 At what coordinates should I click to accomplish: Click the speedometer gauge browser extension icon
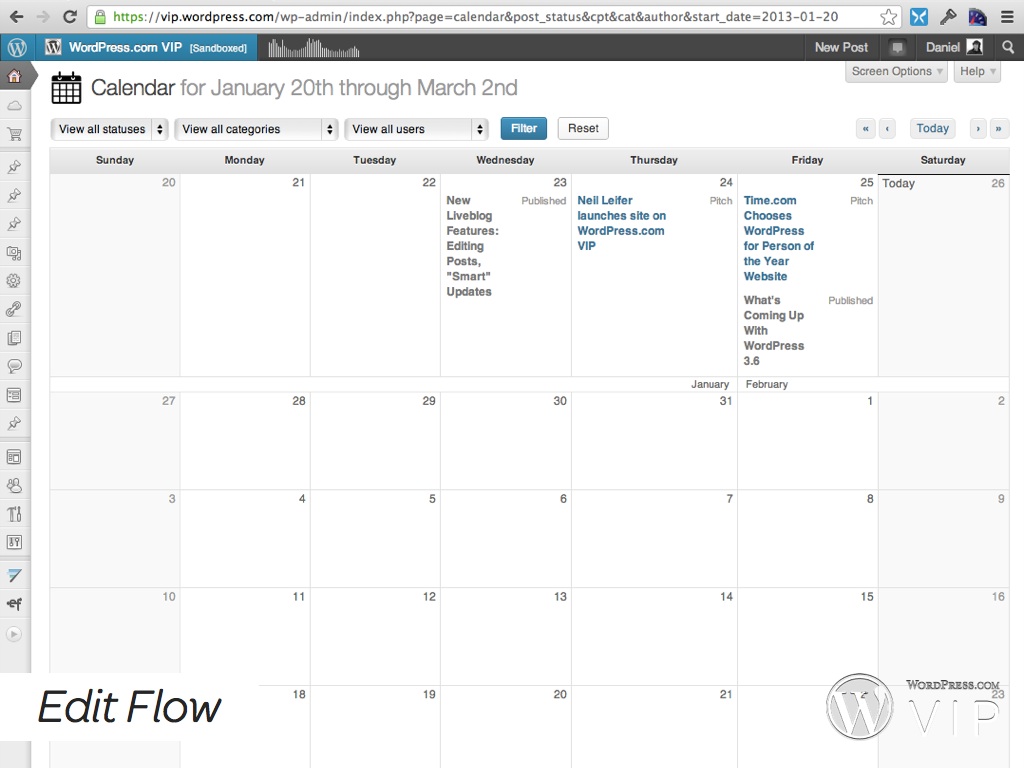tap(978, 17)
